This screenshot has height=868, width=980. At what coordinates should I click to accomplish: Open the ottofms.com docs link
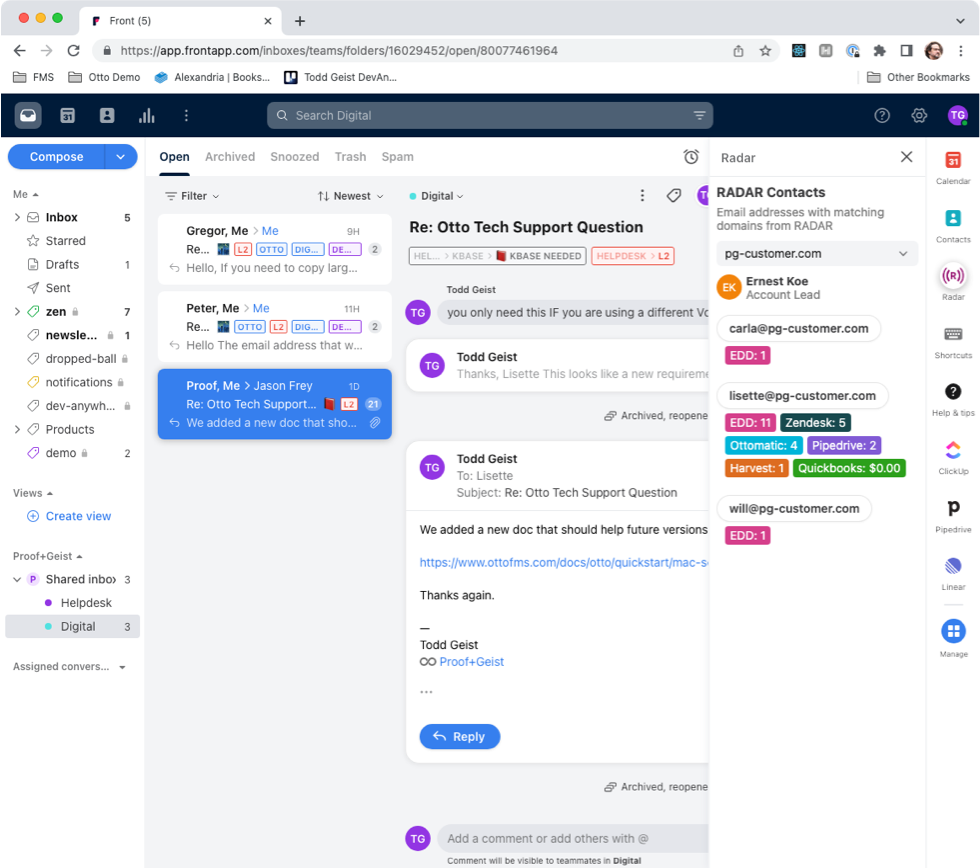563,562
